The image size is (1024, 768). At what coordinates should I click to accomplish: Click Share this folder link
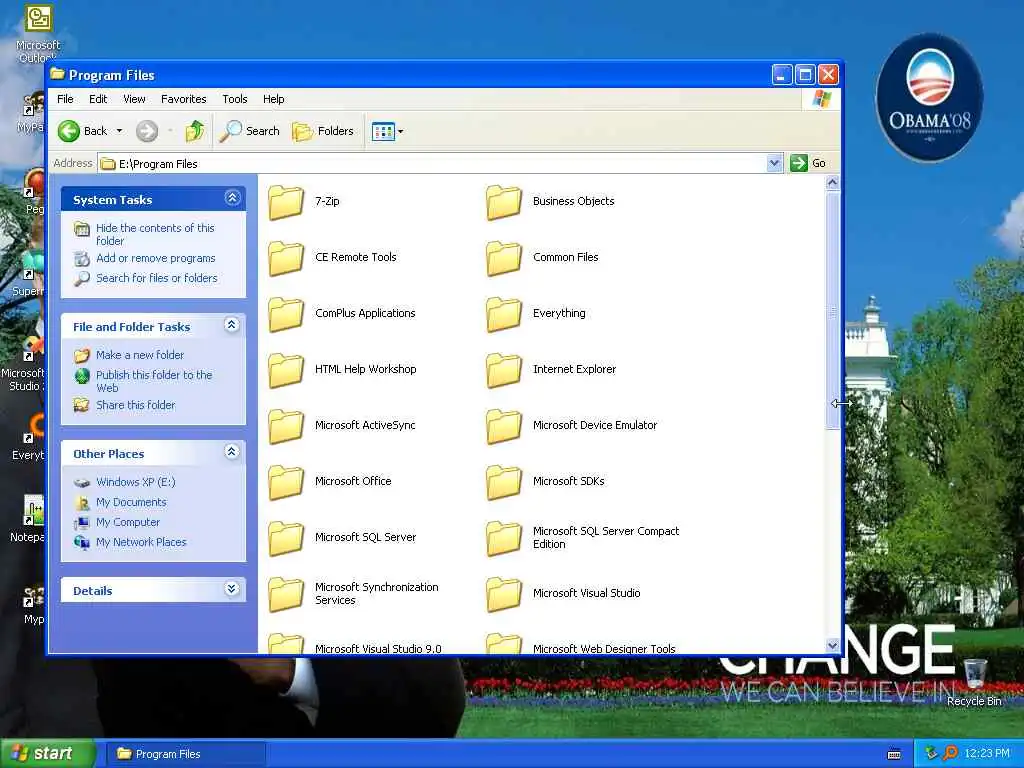[x=135, y=406]
